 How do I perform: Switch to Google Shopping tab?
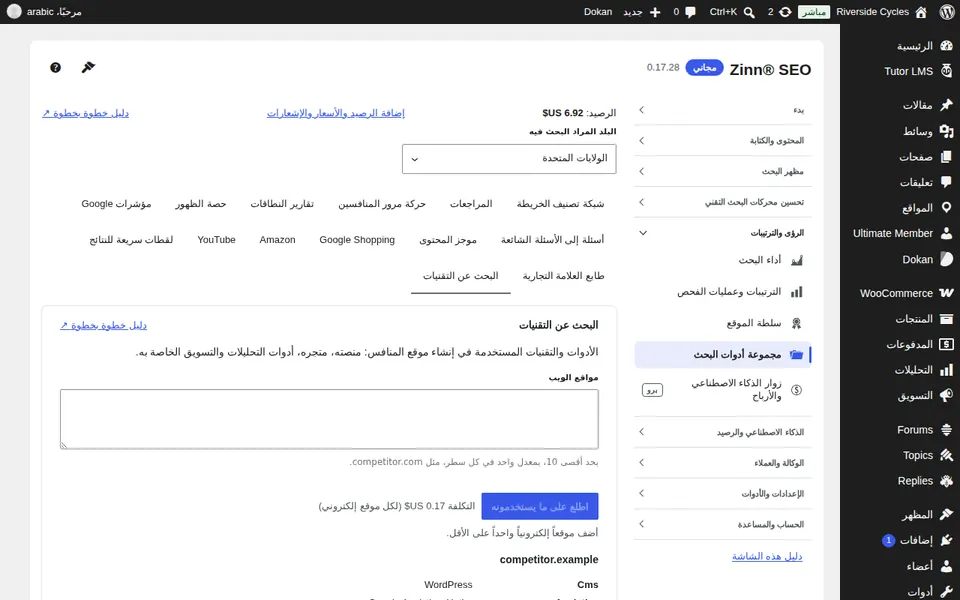(357, 240)
